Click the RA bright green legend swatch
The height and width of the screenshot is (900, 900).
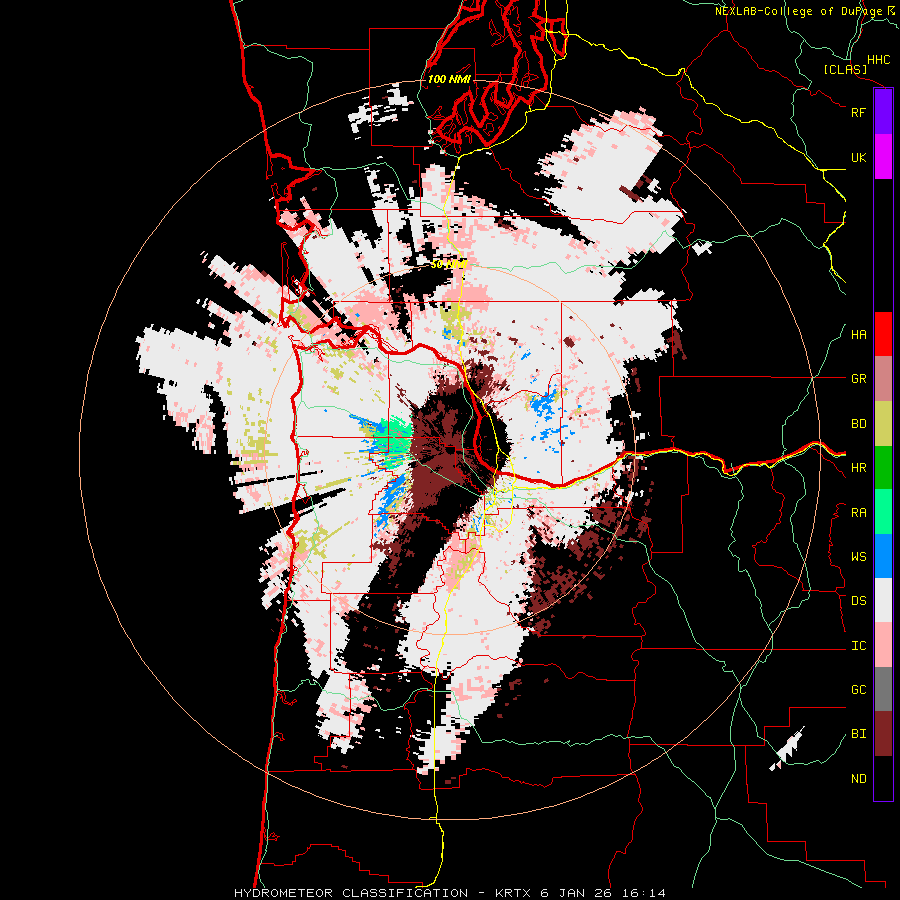[883, 512]
